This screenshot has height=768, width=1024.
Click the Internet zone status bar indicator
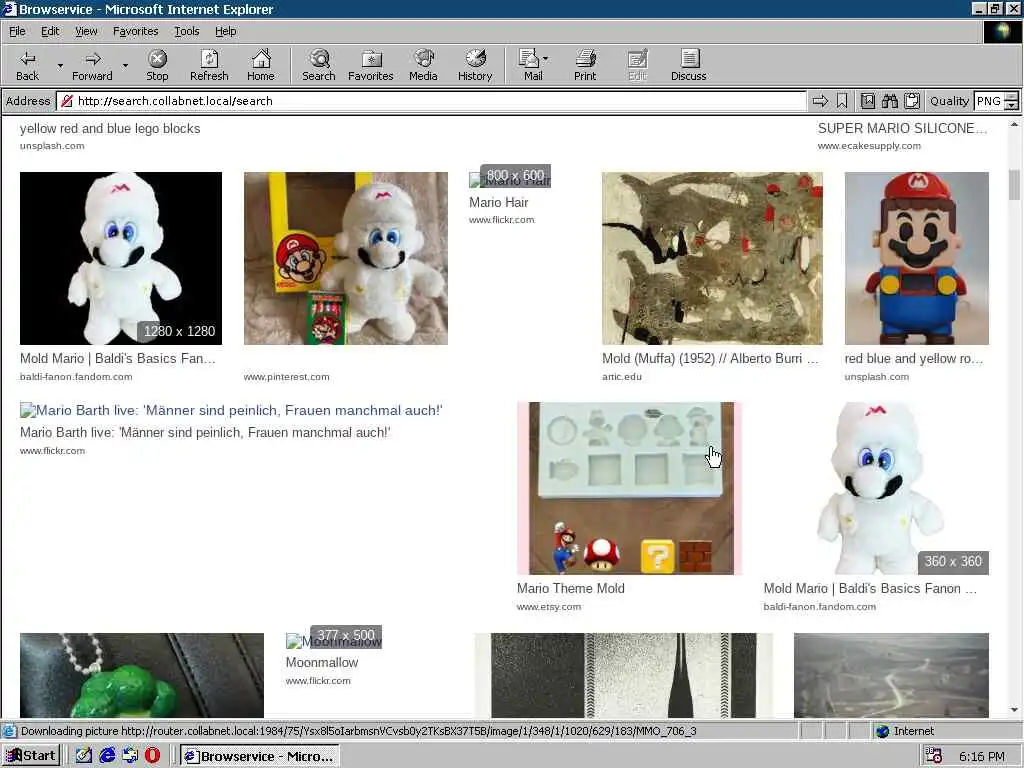pos(904,731)
